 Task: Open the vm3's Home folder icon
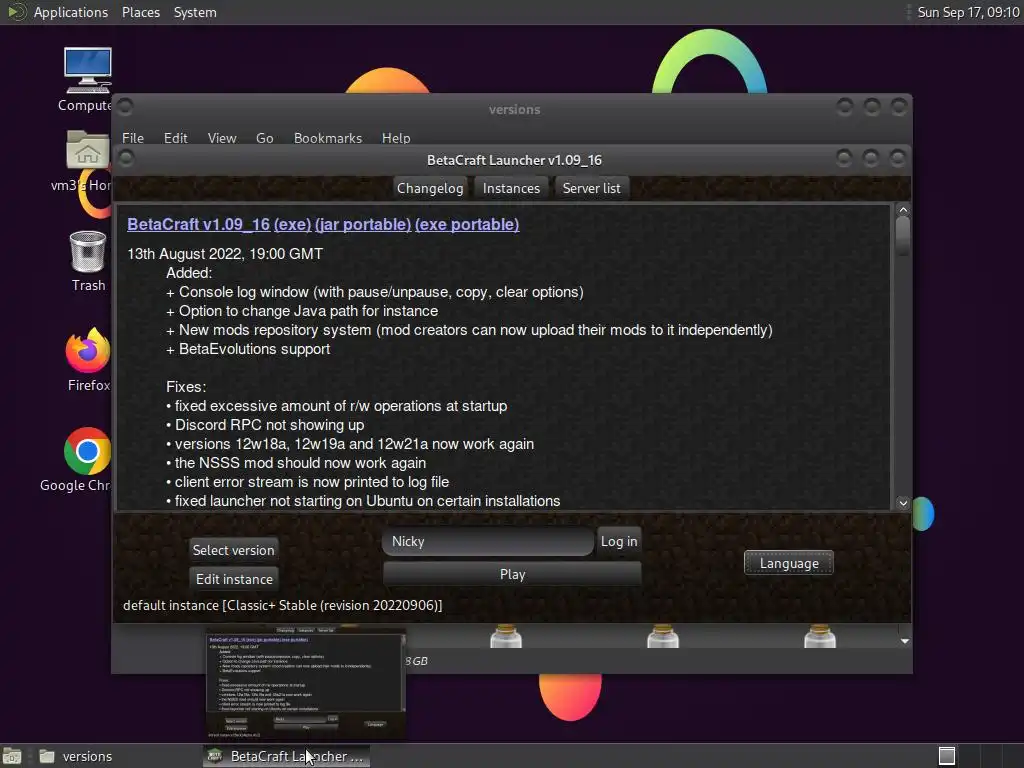(x=87, y=150)
